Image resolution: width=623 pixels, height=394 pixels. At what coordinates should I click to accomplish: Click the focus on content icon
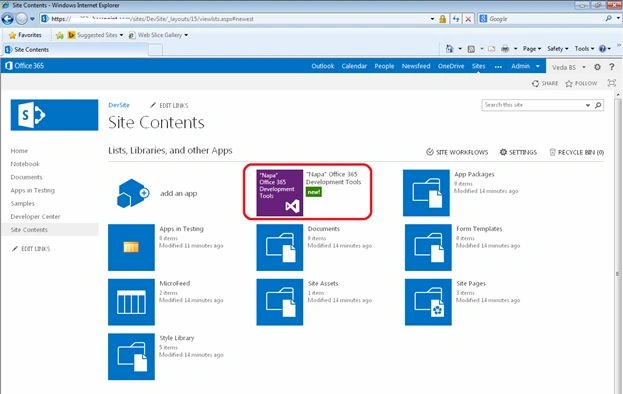[x=612, y=83]
